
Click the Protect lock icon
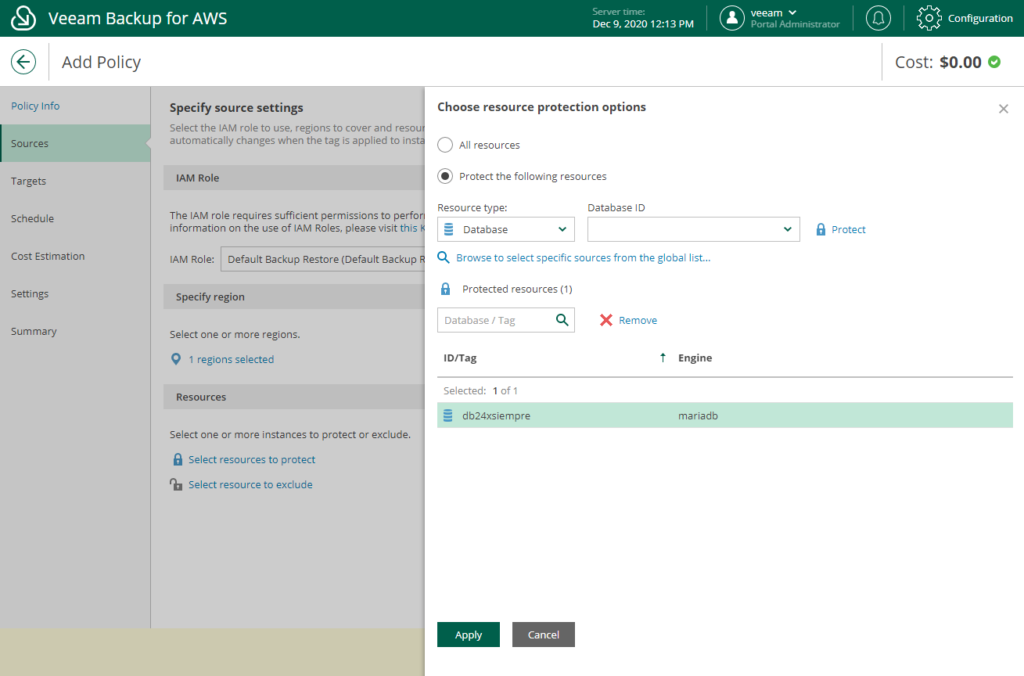[821, 229]
